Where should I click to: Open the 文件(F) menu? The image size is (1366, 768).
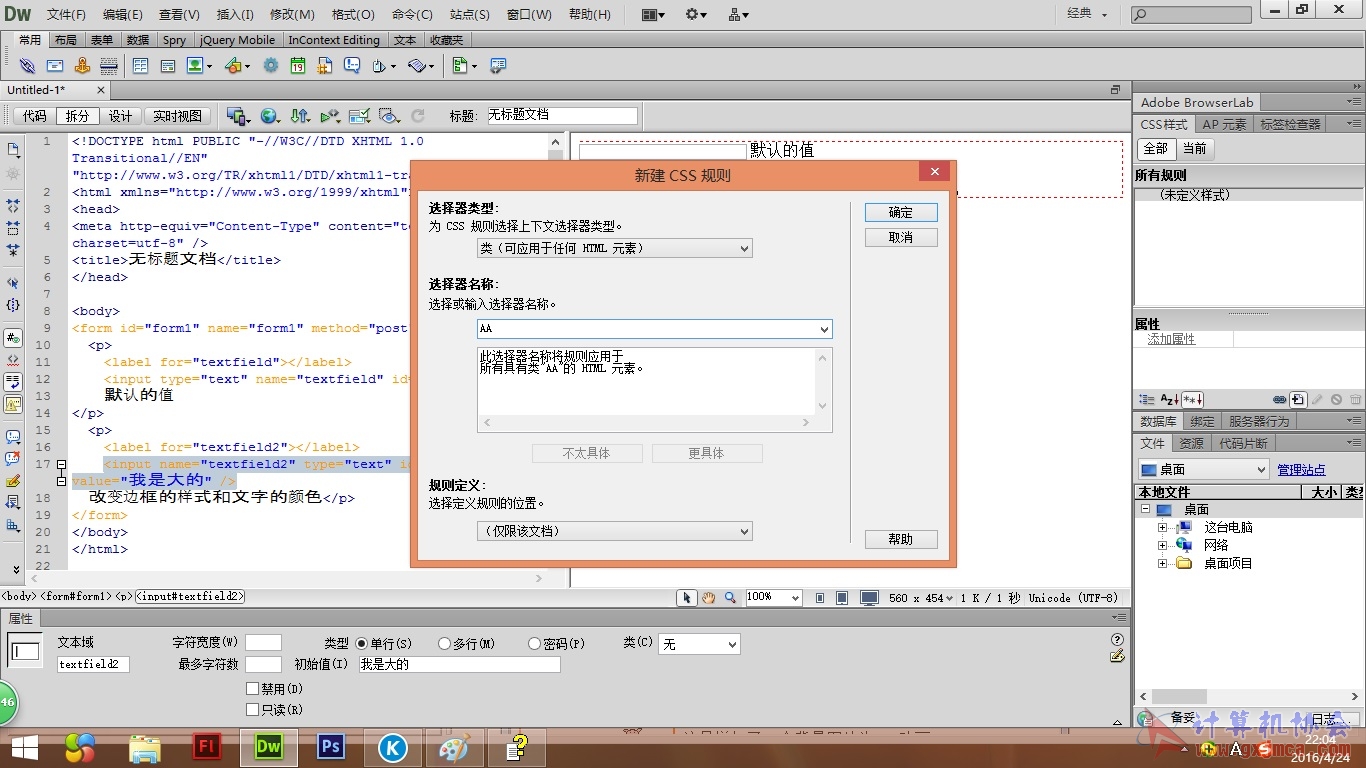pos(66,15)
